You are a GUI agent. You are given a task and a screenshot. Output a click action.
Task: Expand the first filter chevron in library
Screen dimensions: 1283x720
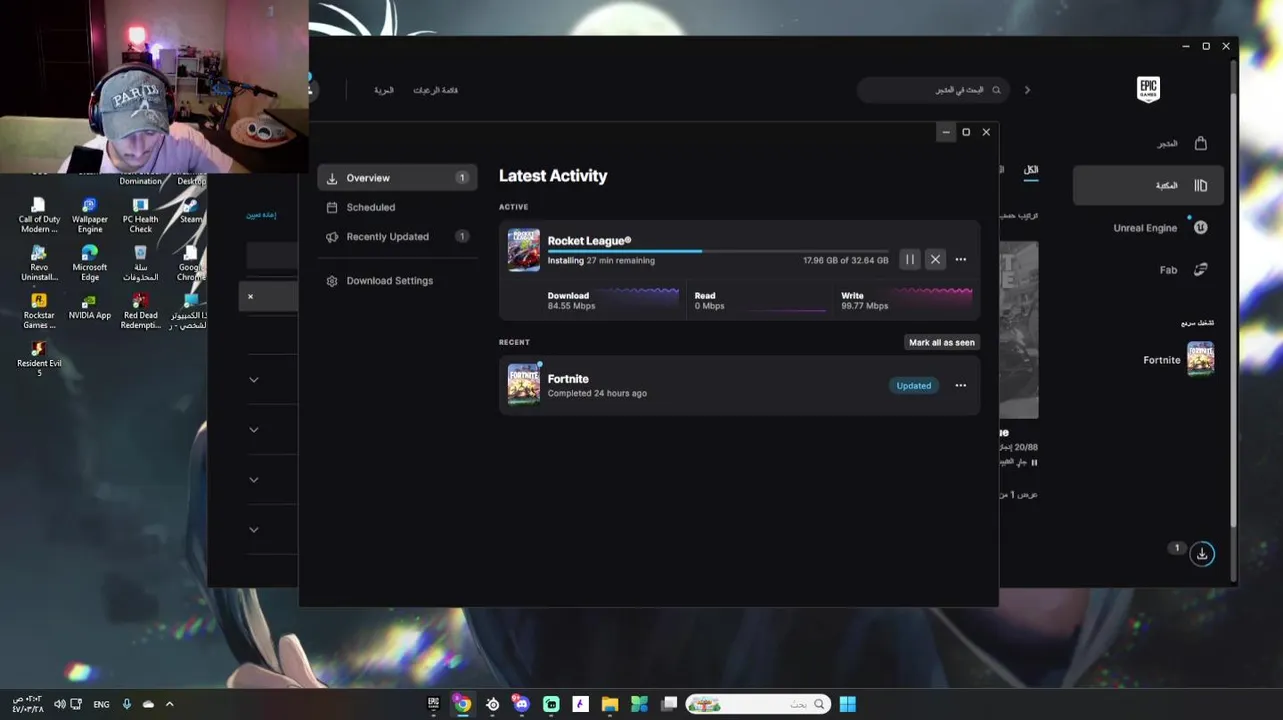click(254, 380)
